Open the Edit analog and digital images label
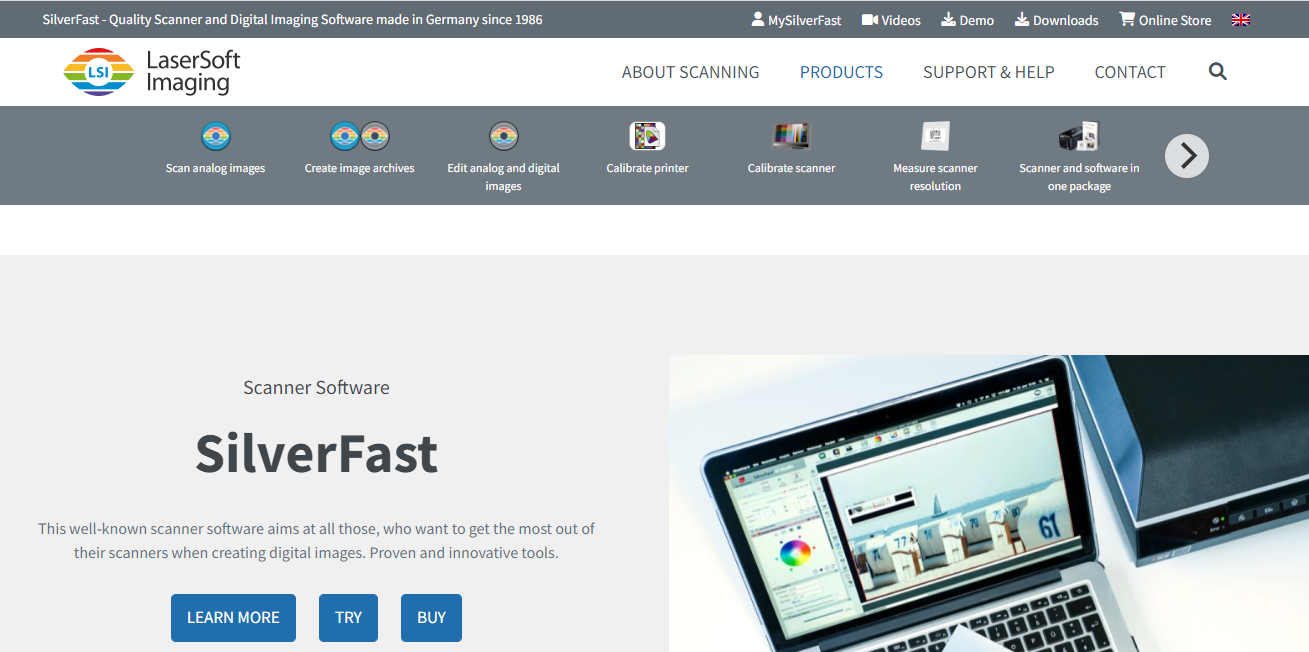The height and width of the screenshot is (652, 1309). (x=503, y=177)
